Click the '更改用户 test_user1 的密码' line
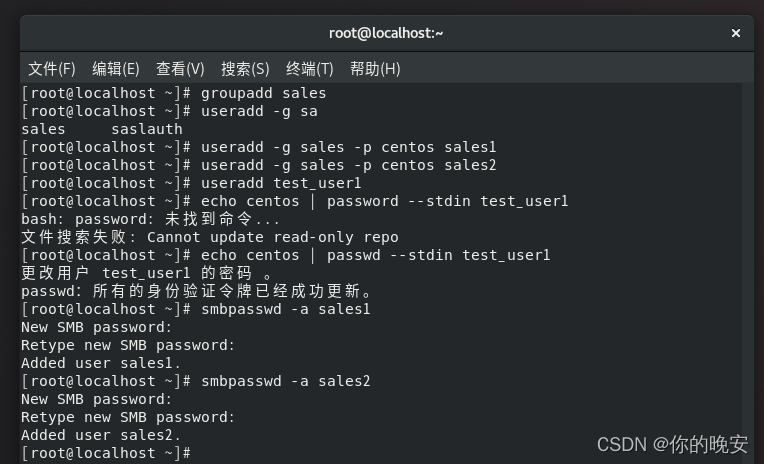 [142, 273]
